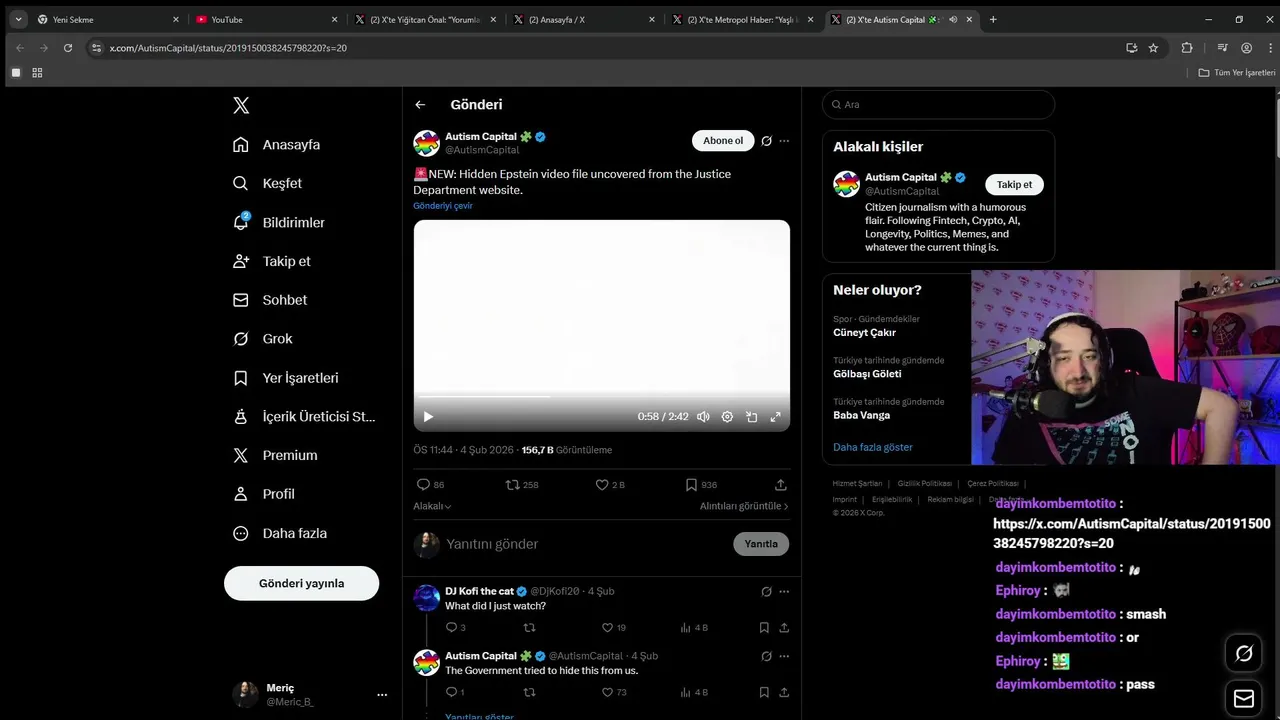Open Tüm Yer İşaretleri folder
The width and height of the screenshot is (1280, 720).
click(x=1237, y=73)
